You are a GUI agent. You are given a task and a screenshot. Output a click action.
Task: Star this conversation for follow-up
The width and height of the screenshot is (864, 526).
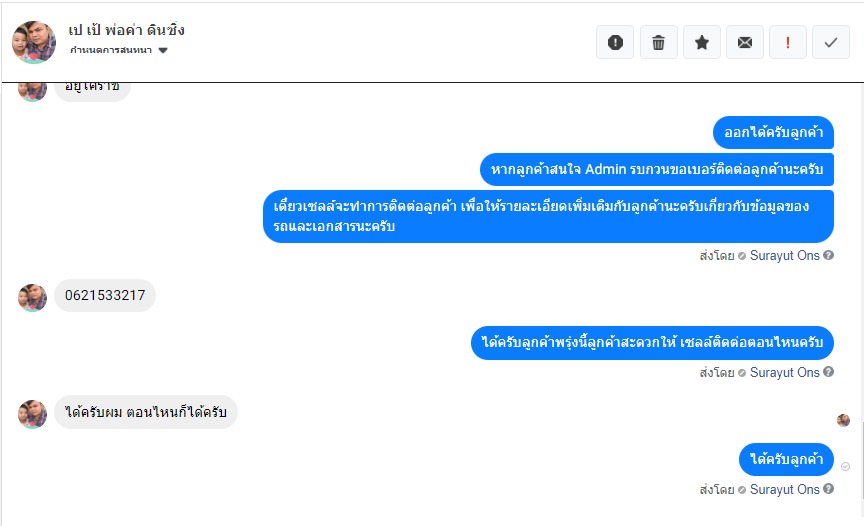[702, 42]
